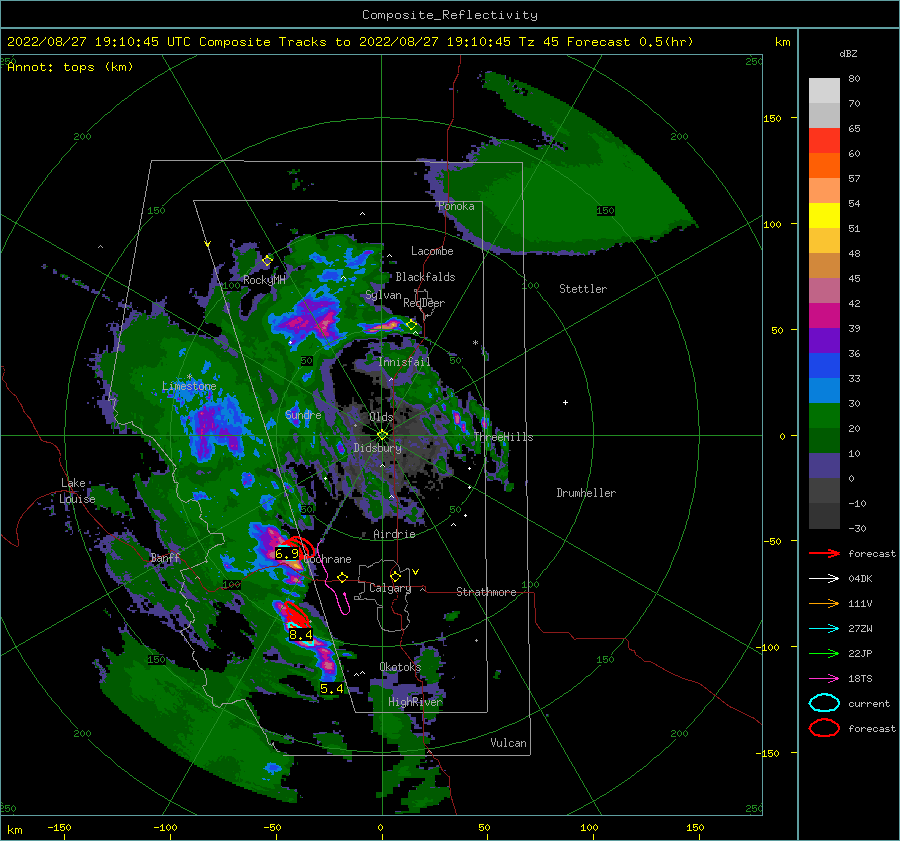Click the Sylvan town label

point(383,295)
